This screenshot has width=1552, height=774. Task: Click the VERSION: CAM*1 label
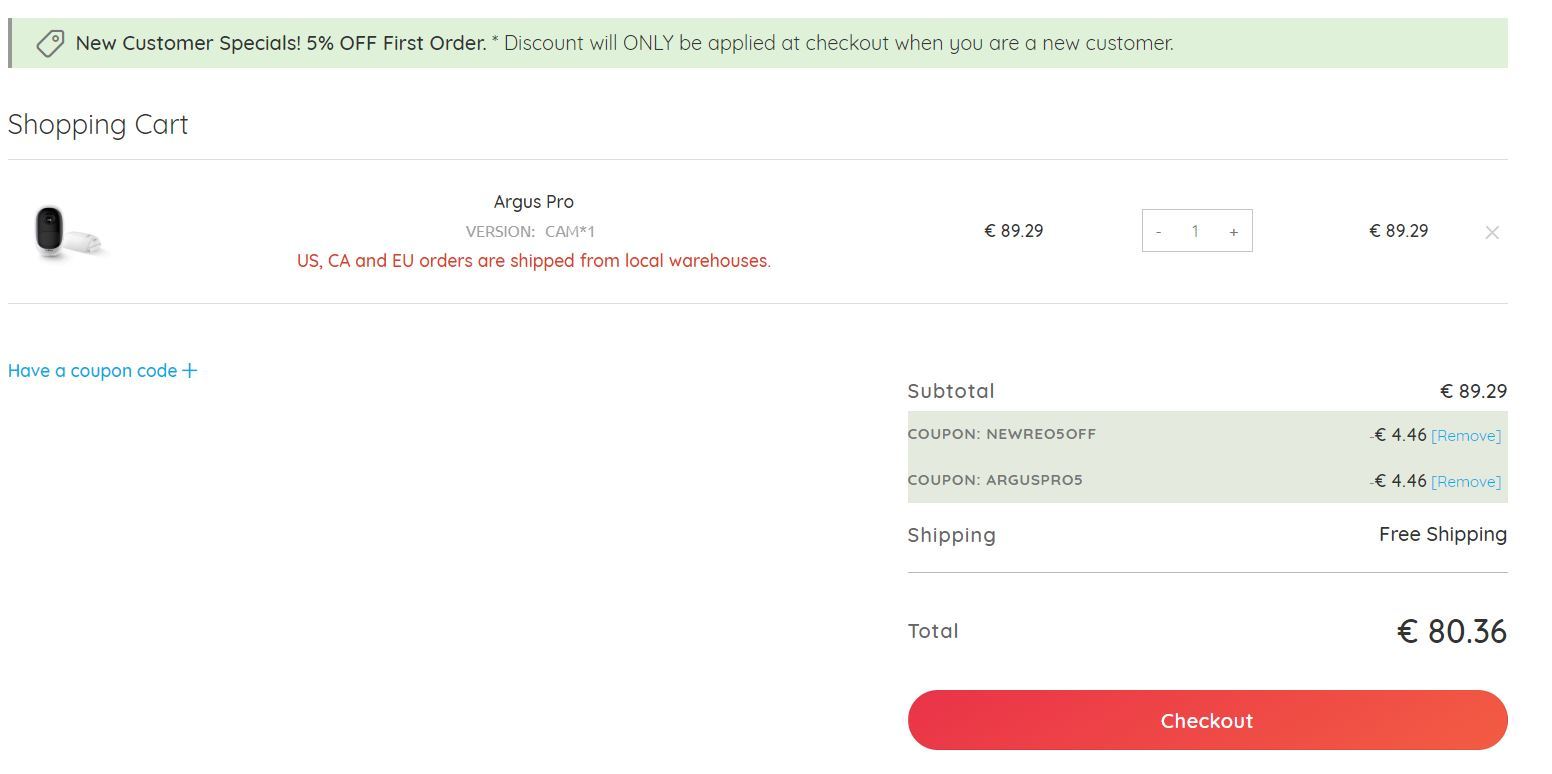530,231
